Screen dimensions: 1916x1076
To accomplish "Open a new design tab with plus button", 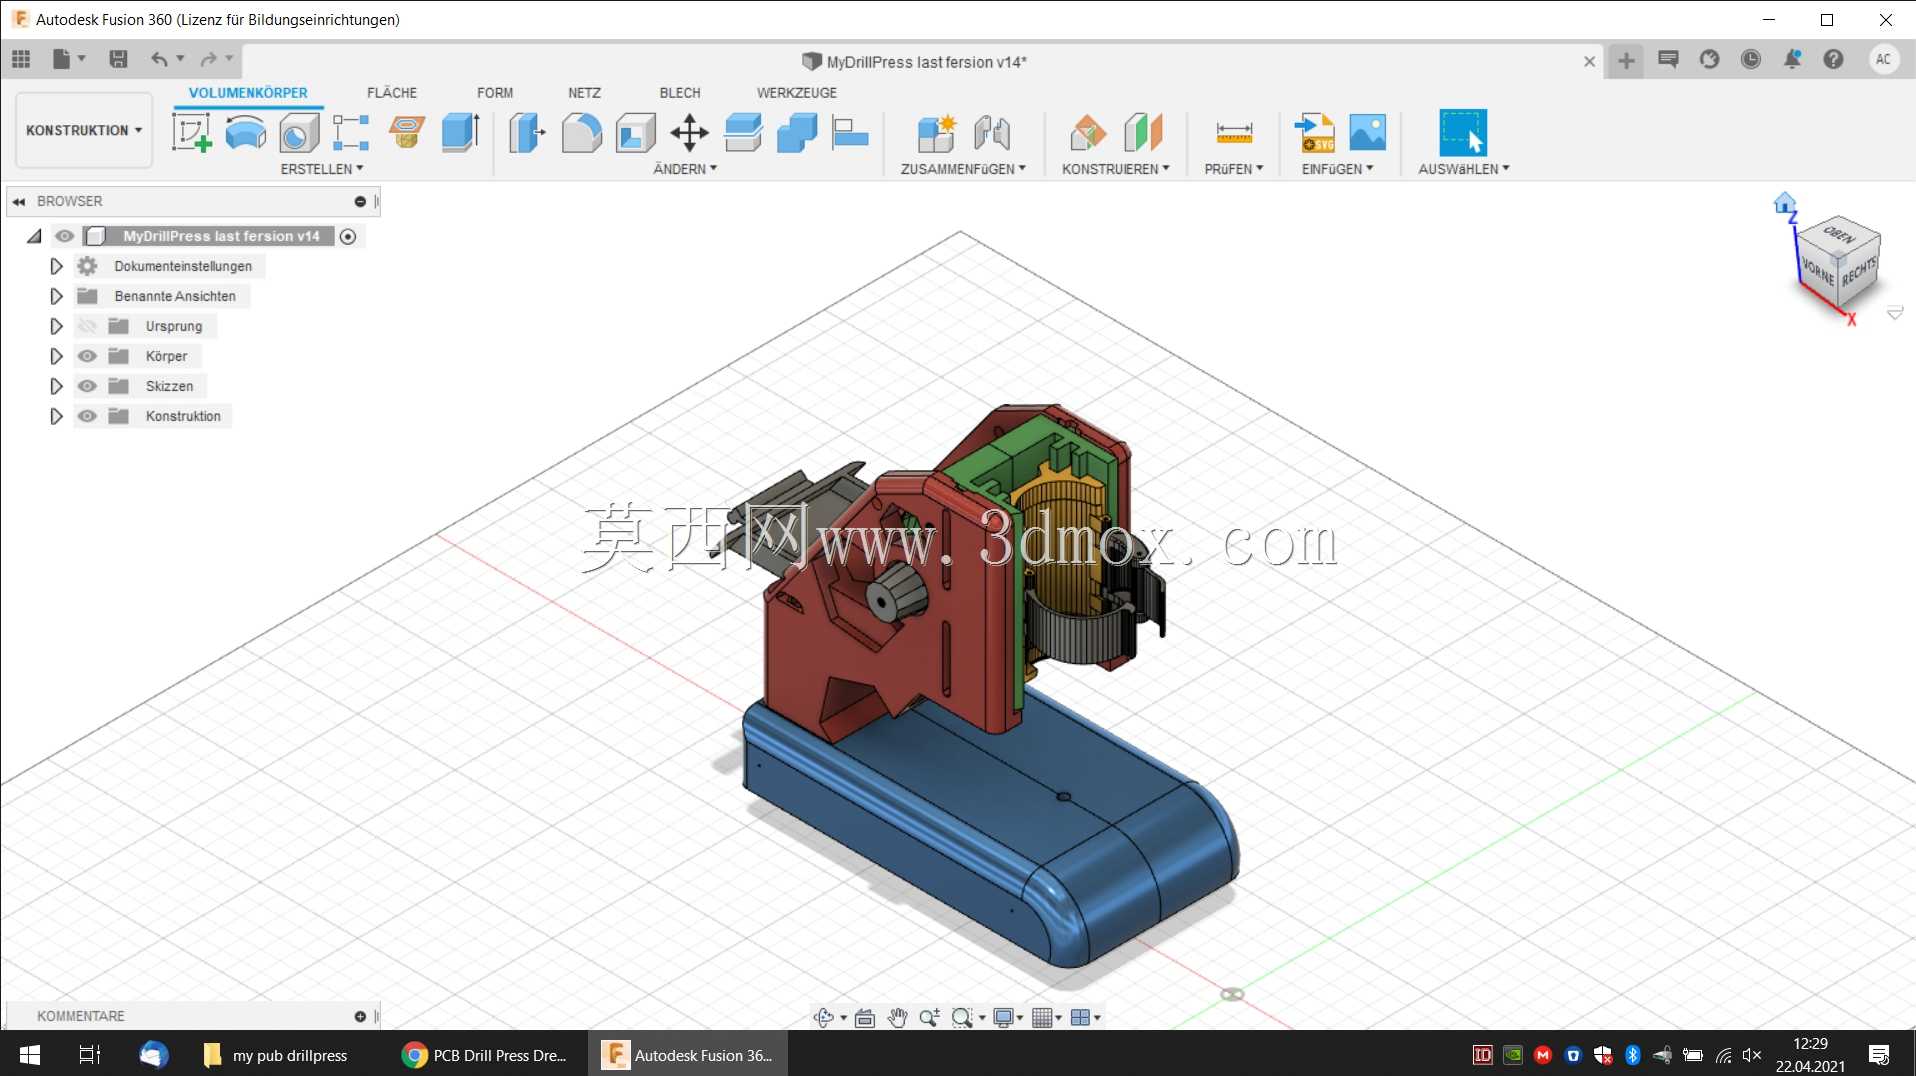I will point(1626,61).
